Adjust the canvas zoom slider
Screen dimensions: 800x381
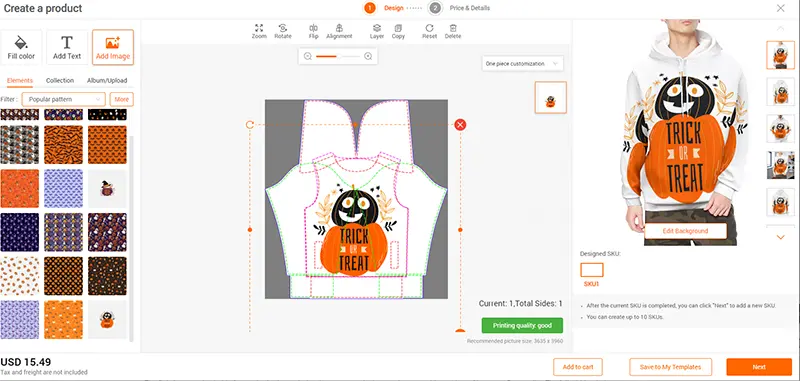click(338, 57)
